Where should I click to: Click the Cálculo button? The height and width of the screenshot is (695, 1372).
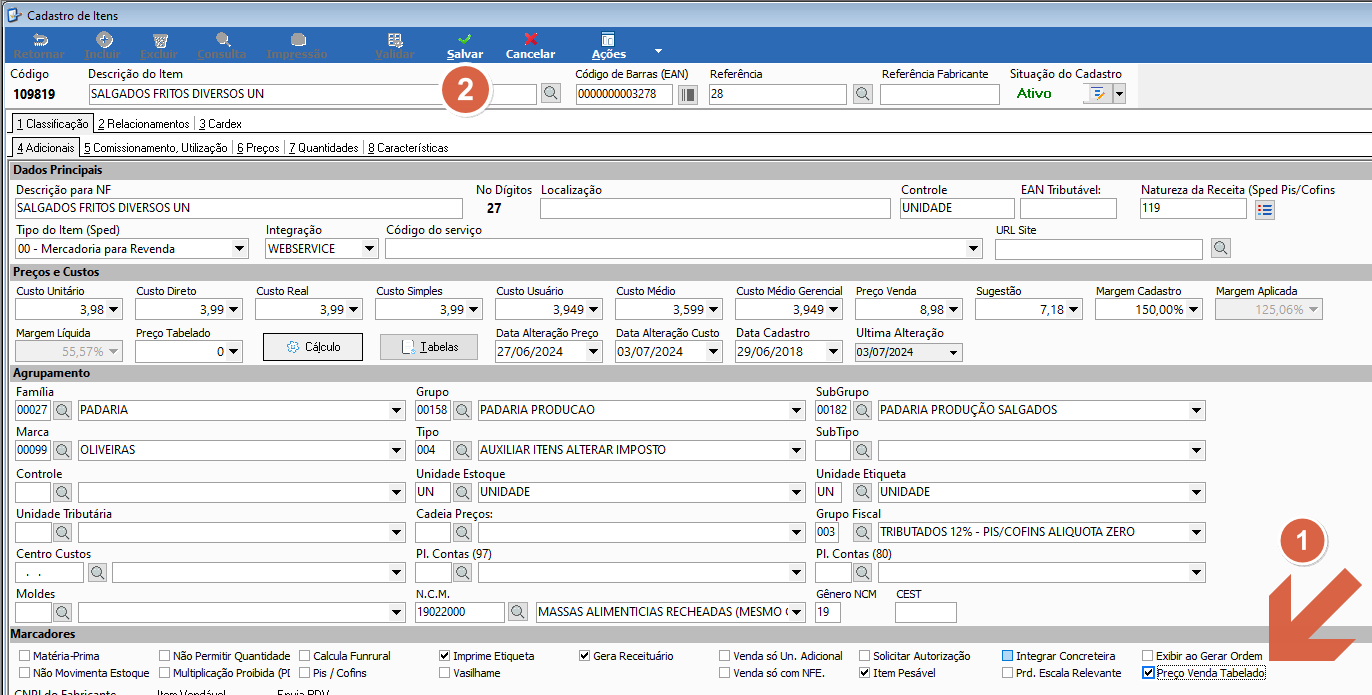[313, 347]
